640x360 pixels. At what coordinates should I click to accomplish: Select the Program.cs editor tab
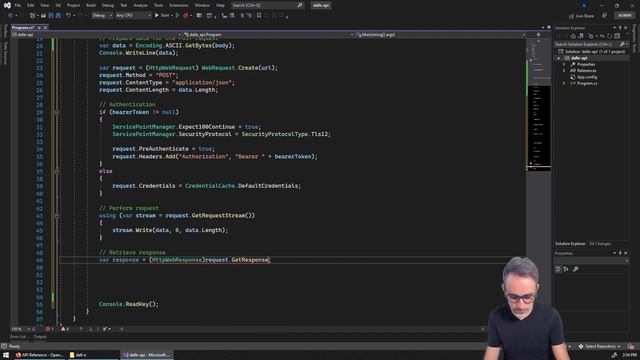24,27
